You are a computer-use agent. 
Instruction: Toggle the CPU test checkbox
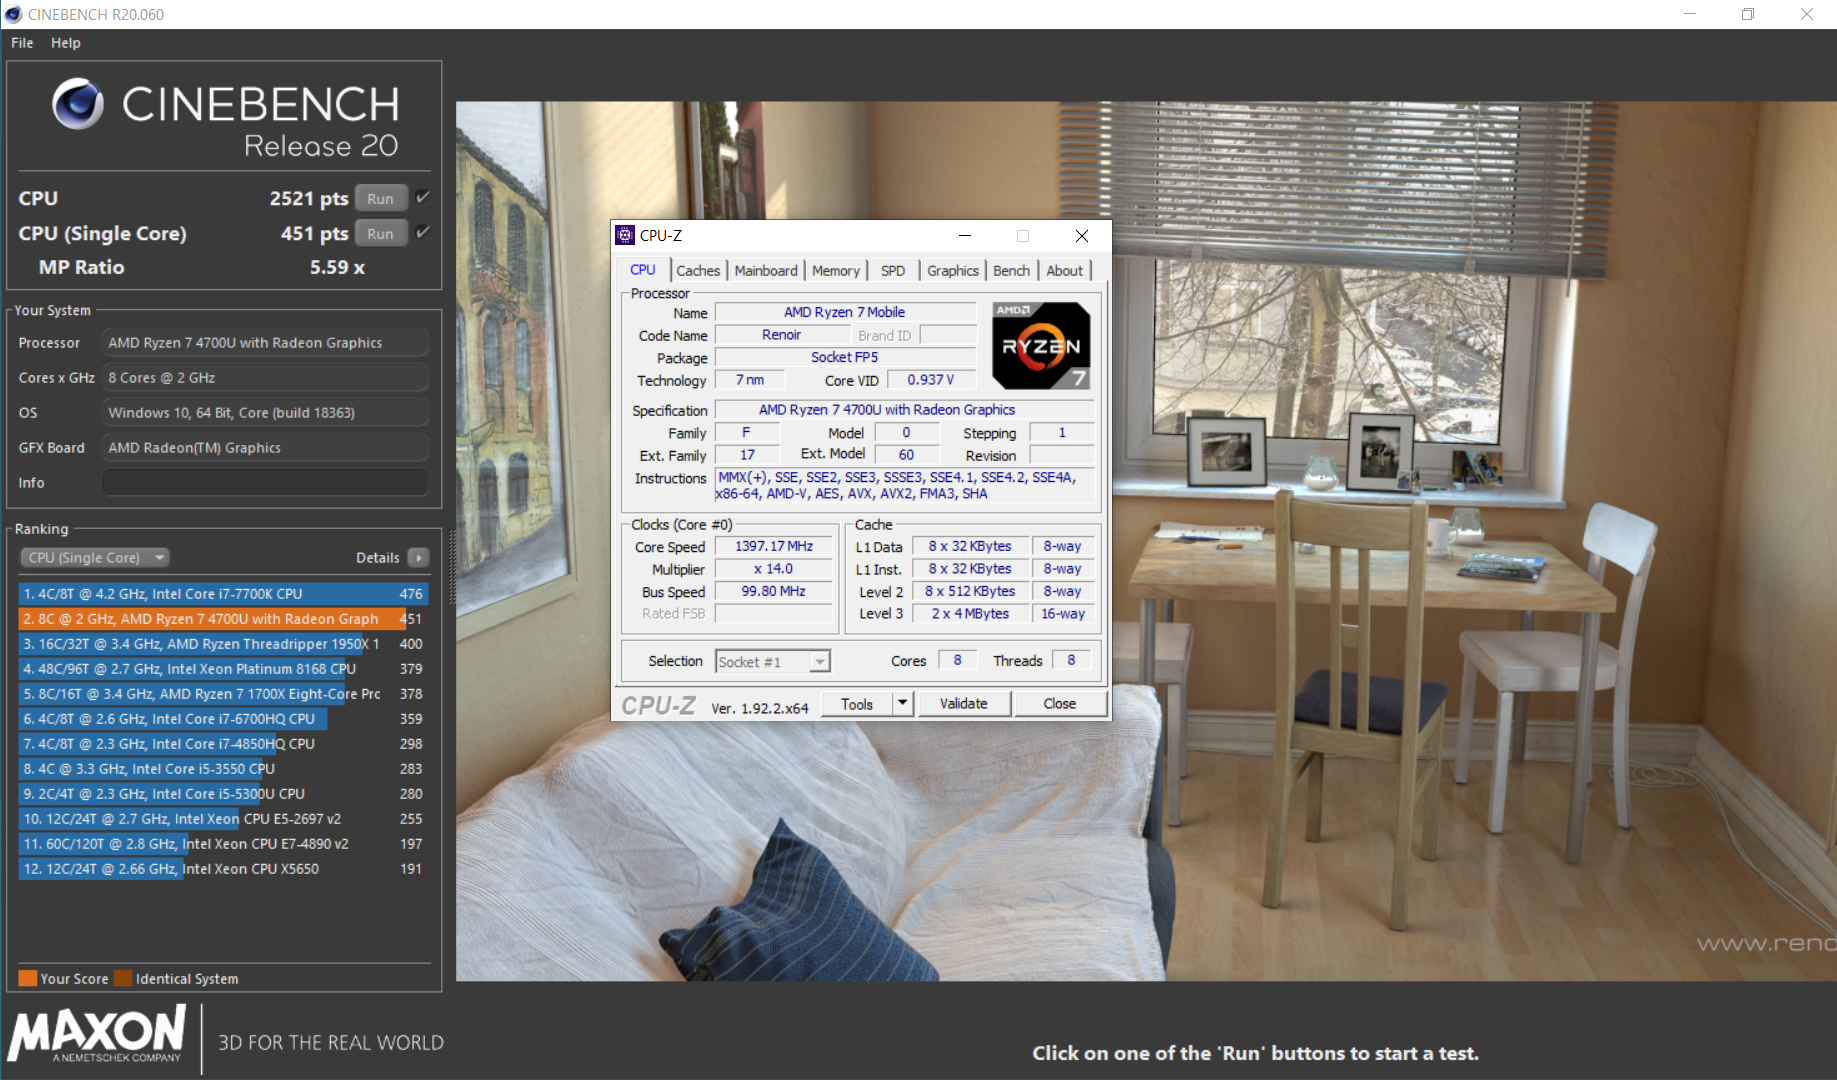(x=423, y=197)
